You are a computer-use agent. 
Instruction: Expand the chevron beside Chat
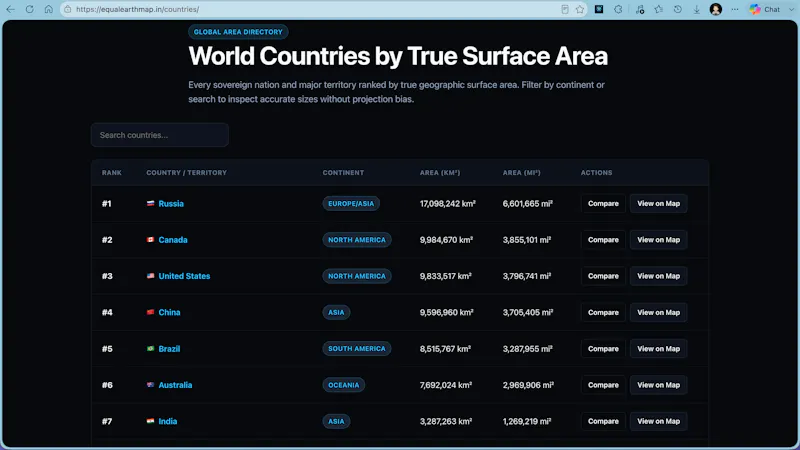pyautogui.click(x=791, y=9)
